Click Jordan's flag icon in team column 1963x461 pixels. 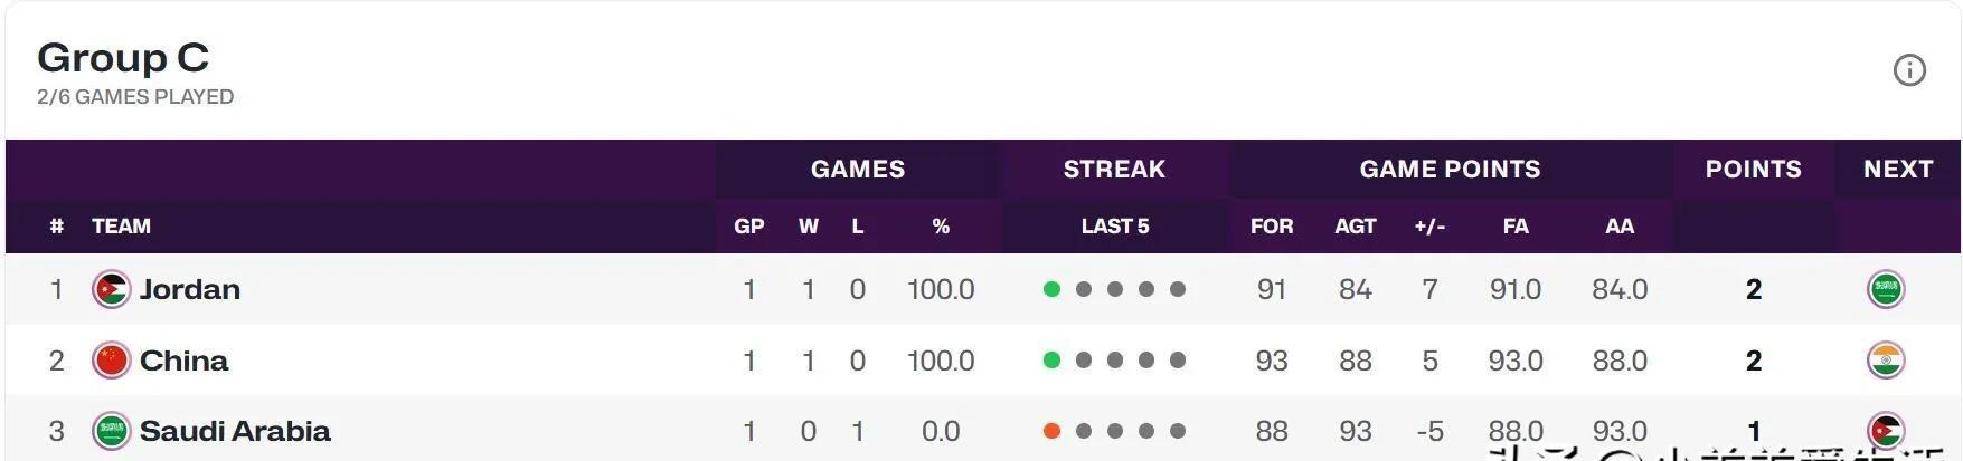click(111, 290)
